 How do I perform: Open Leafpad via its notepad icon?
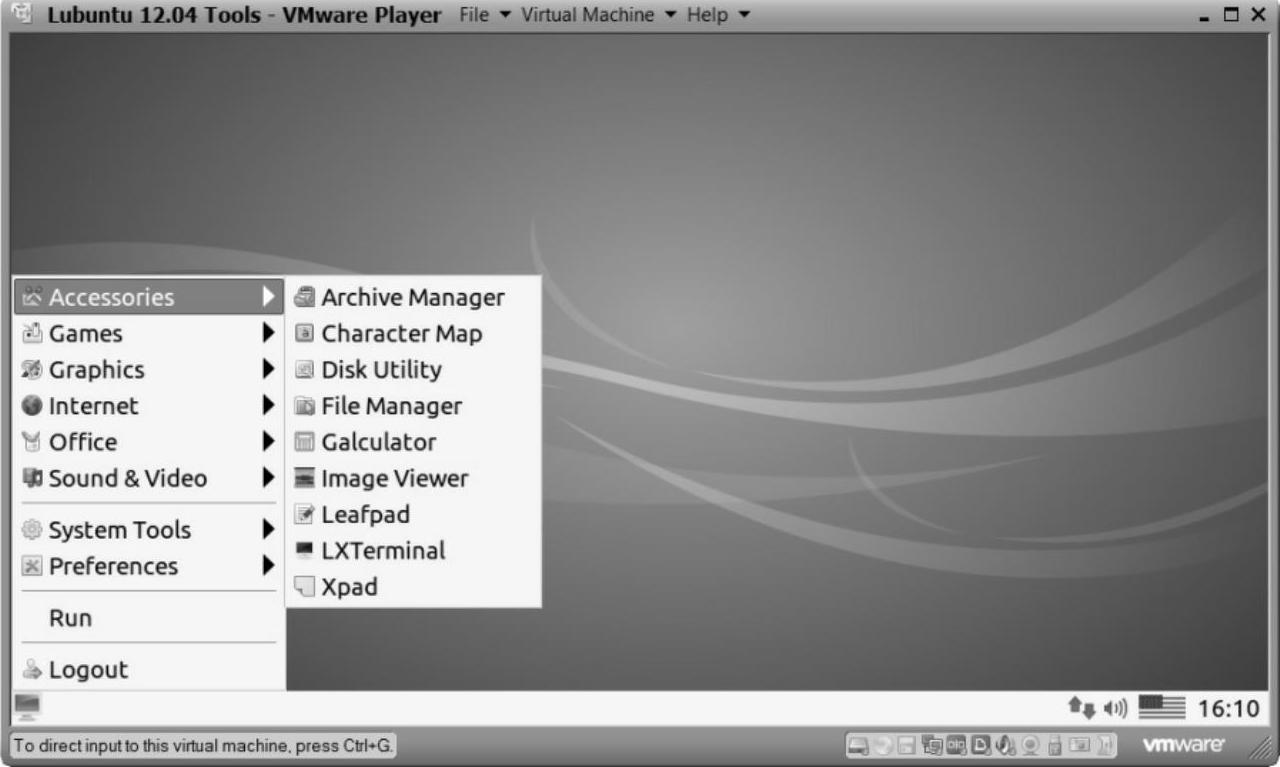tap(304, 514)
